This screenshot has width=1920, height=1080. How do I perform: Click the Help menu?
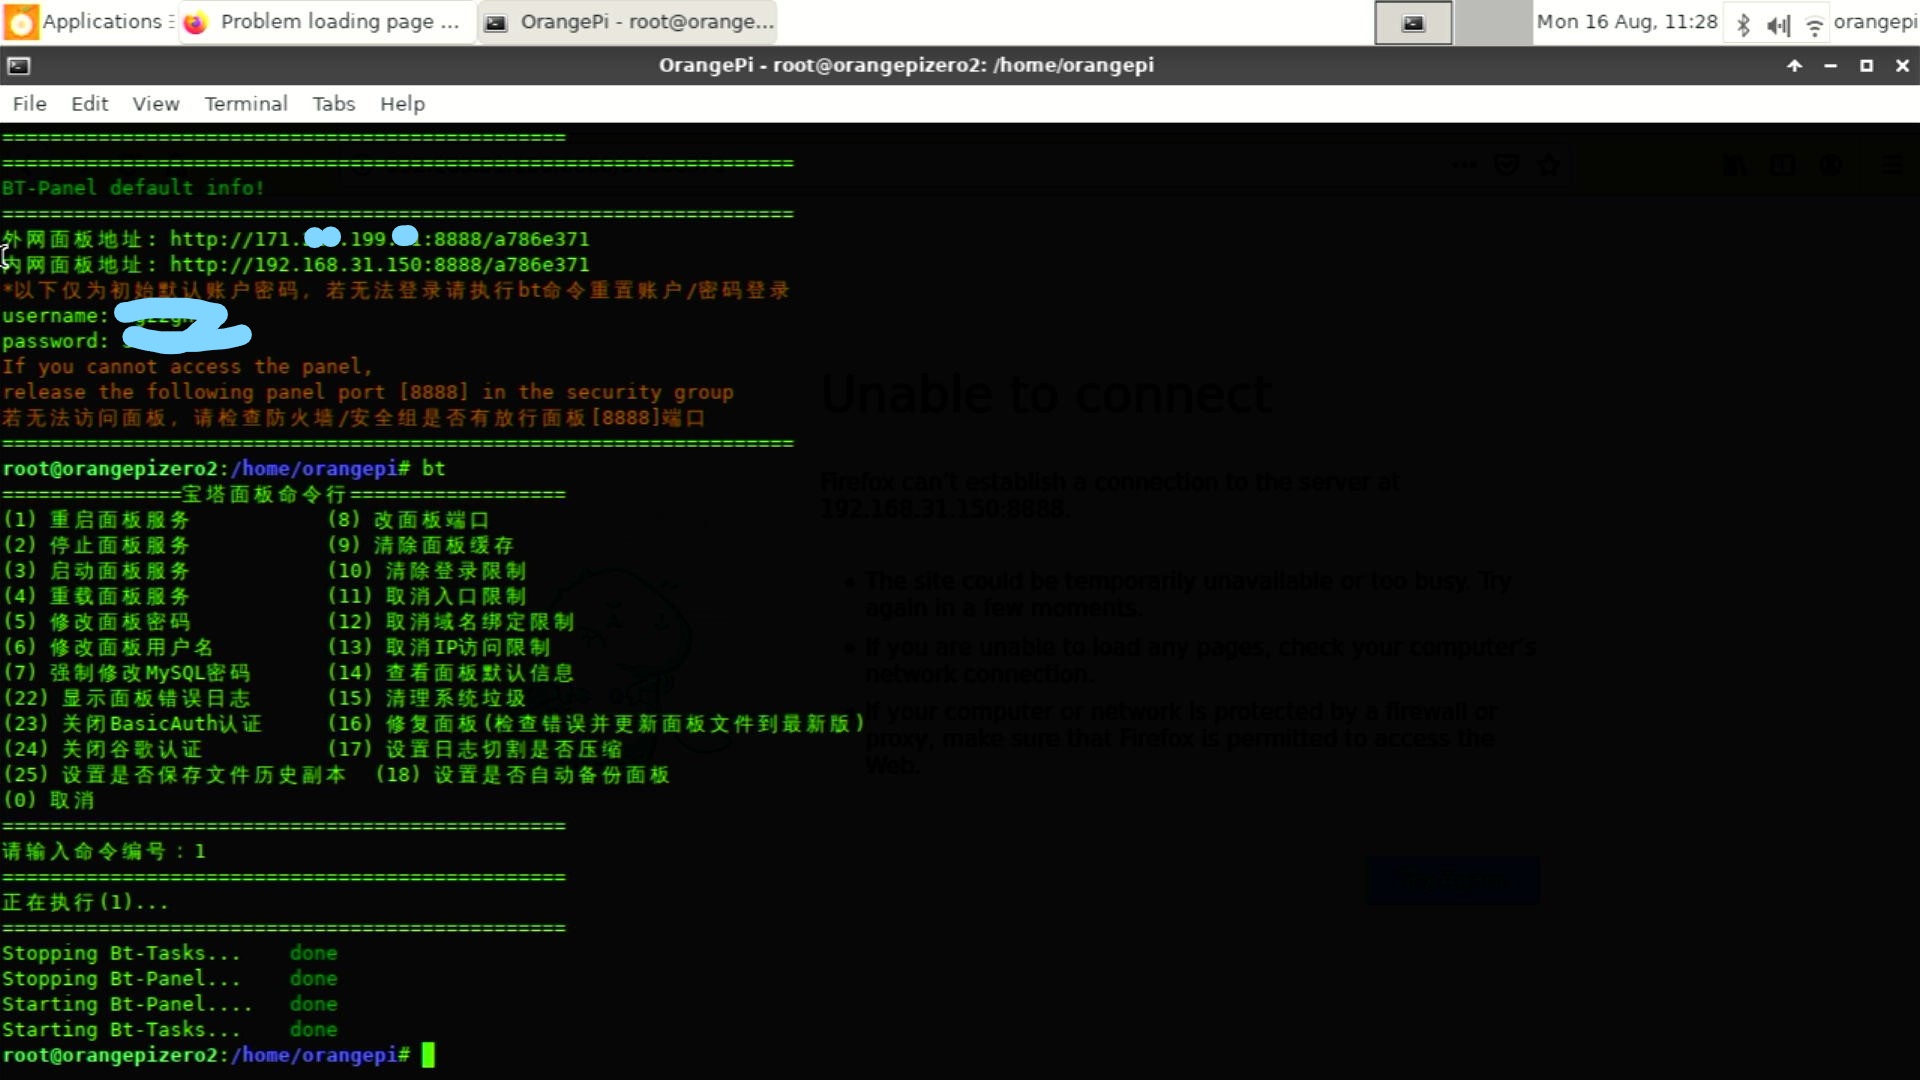click(402, 104)
